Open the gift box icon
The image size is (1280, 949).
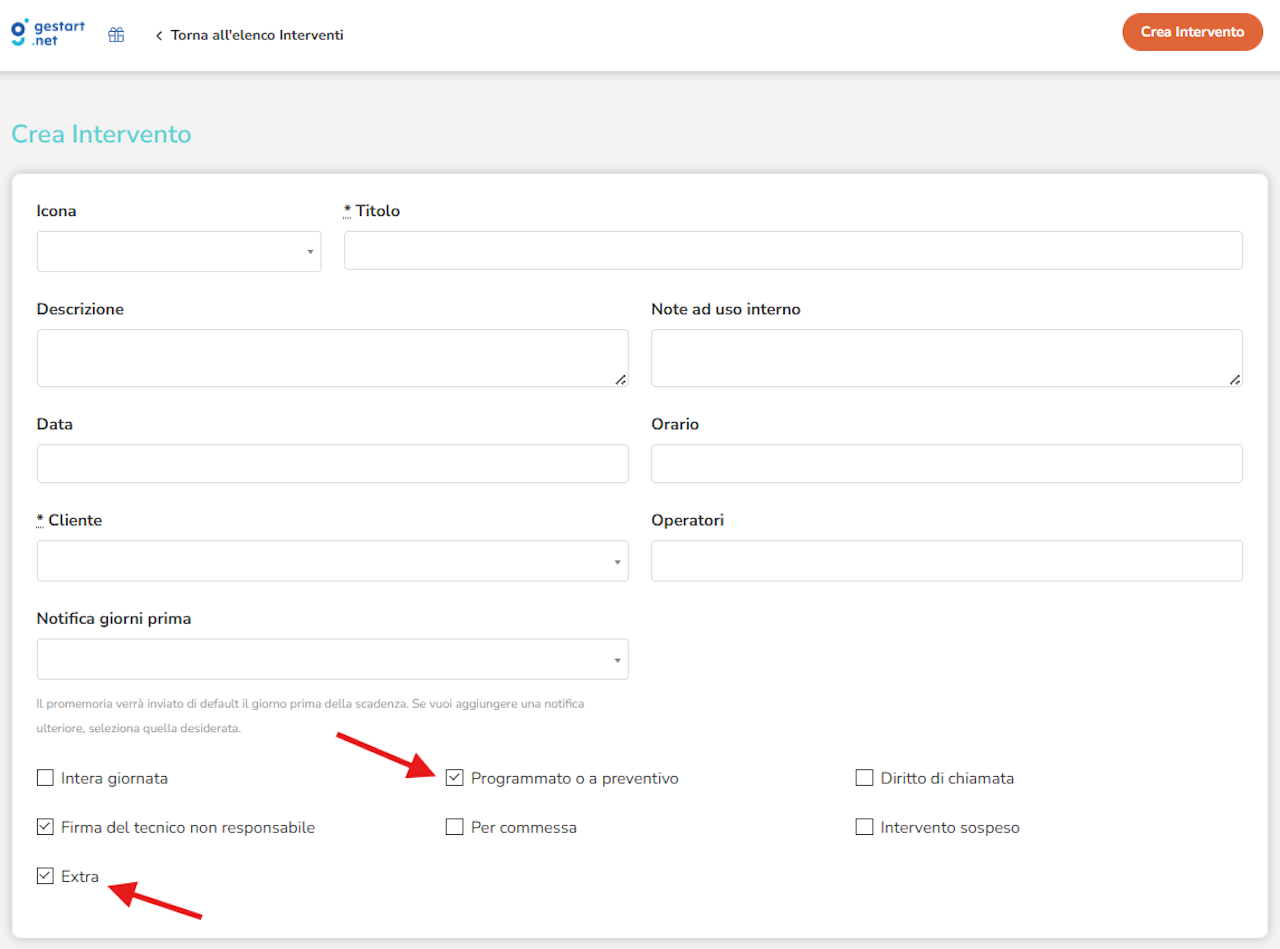116,35
